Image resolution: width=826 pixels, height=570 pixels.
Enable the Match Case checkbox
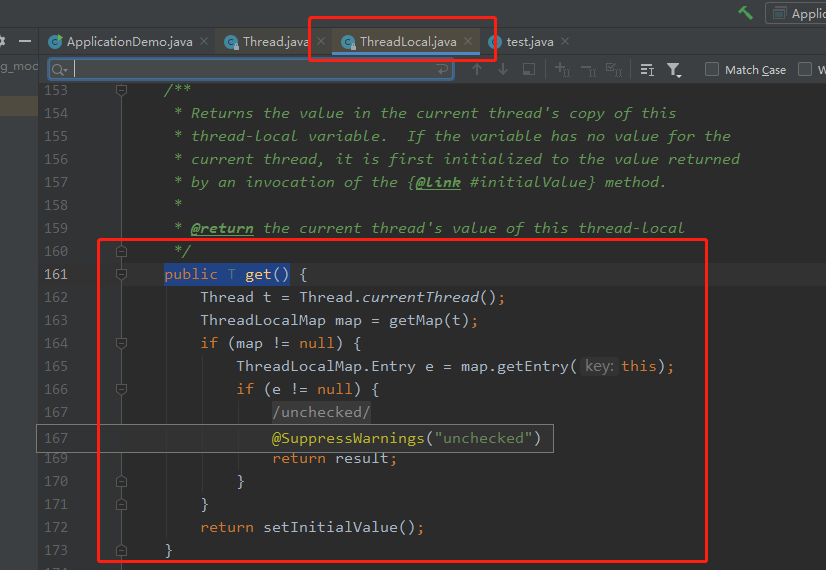(x=712, y=70)
